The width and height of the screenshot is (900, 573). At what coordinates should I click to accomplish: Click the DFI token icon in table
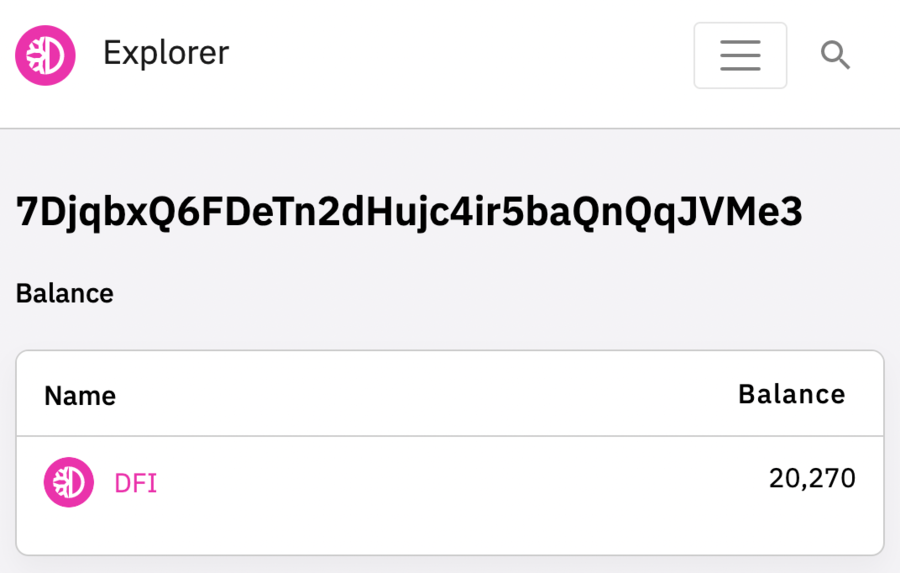coord(69,482)
